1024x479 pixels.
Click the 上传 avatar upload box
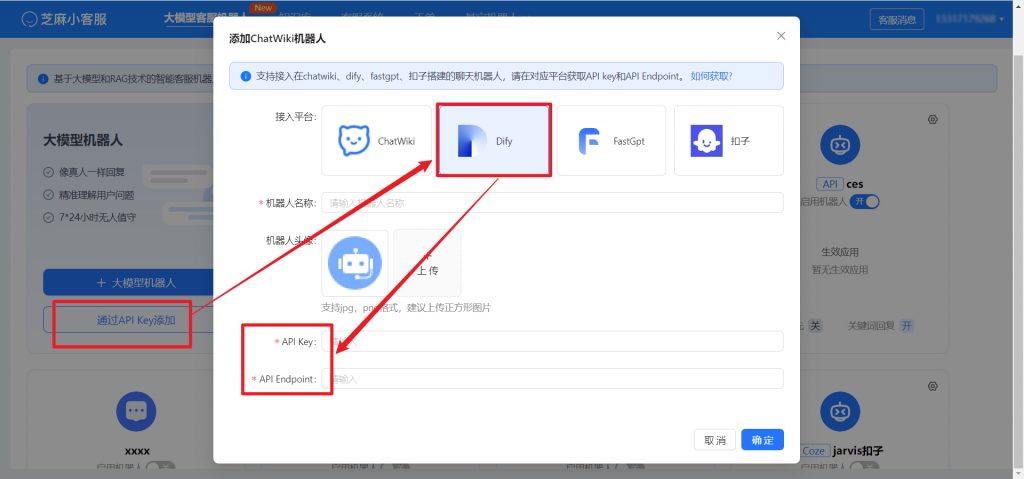(427, 263)
